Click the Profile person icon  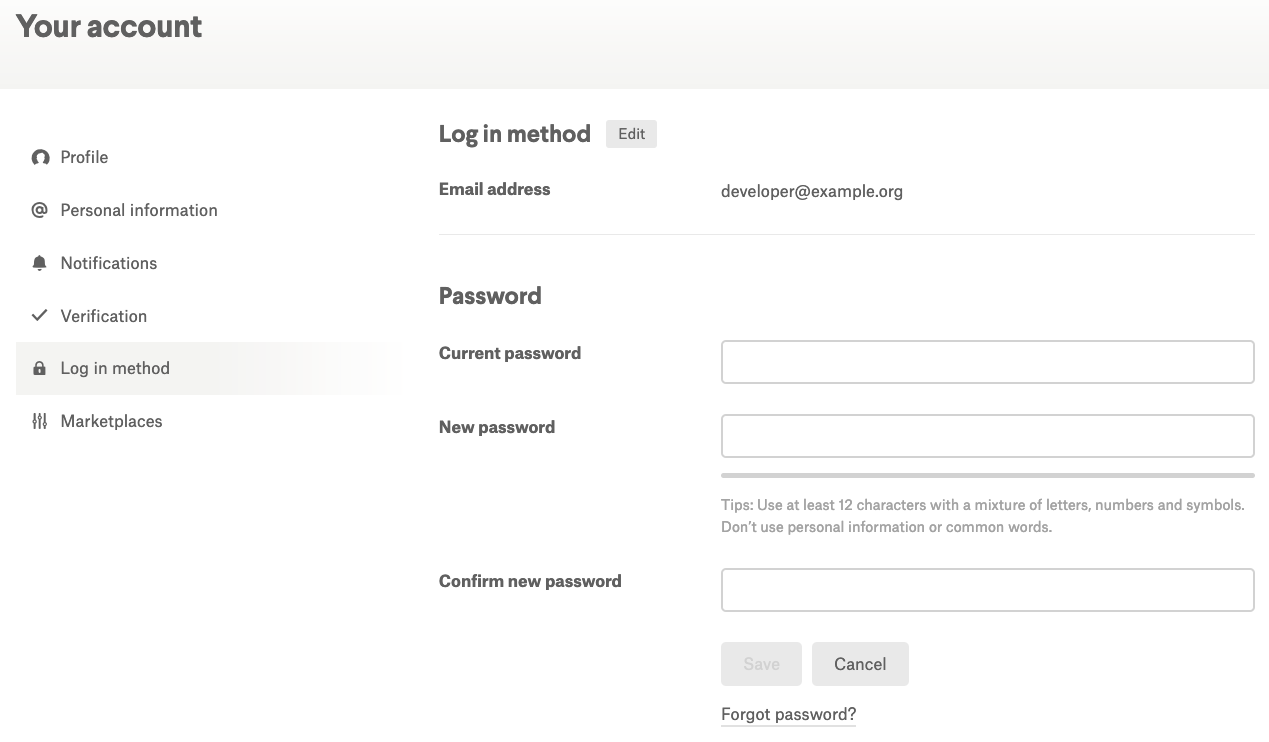click(40, 158)
